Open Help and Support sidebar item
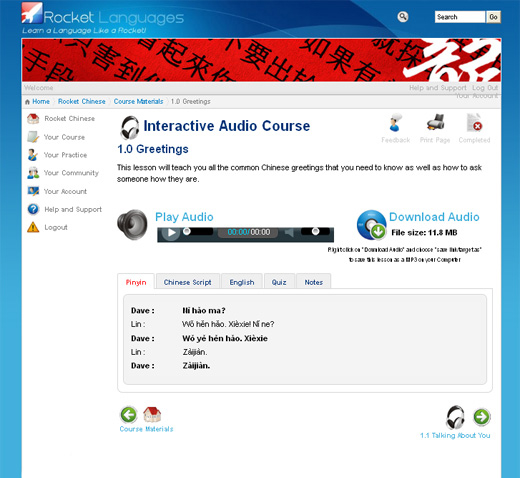The height and width of the screenshot is (478, 520). point(73,209)
